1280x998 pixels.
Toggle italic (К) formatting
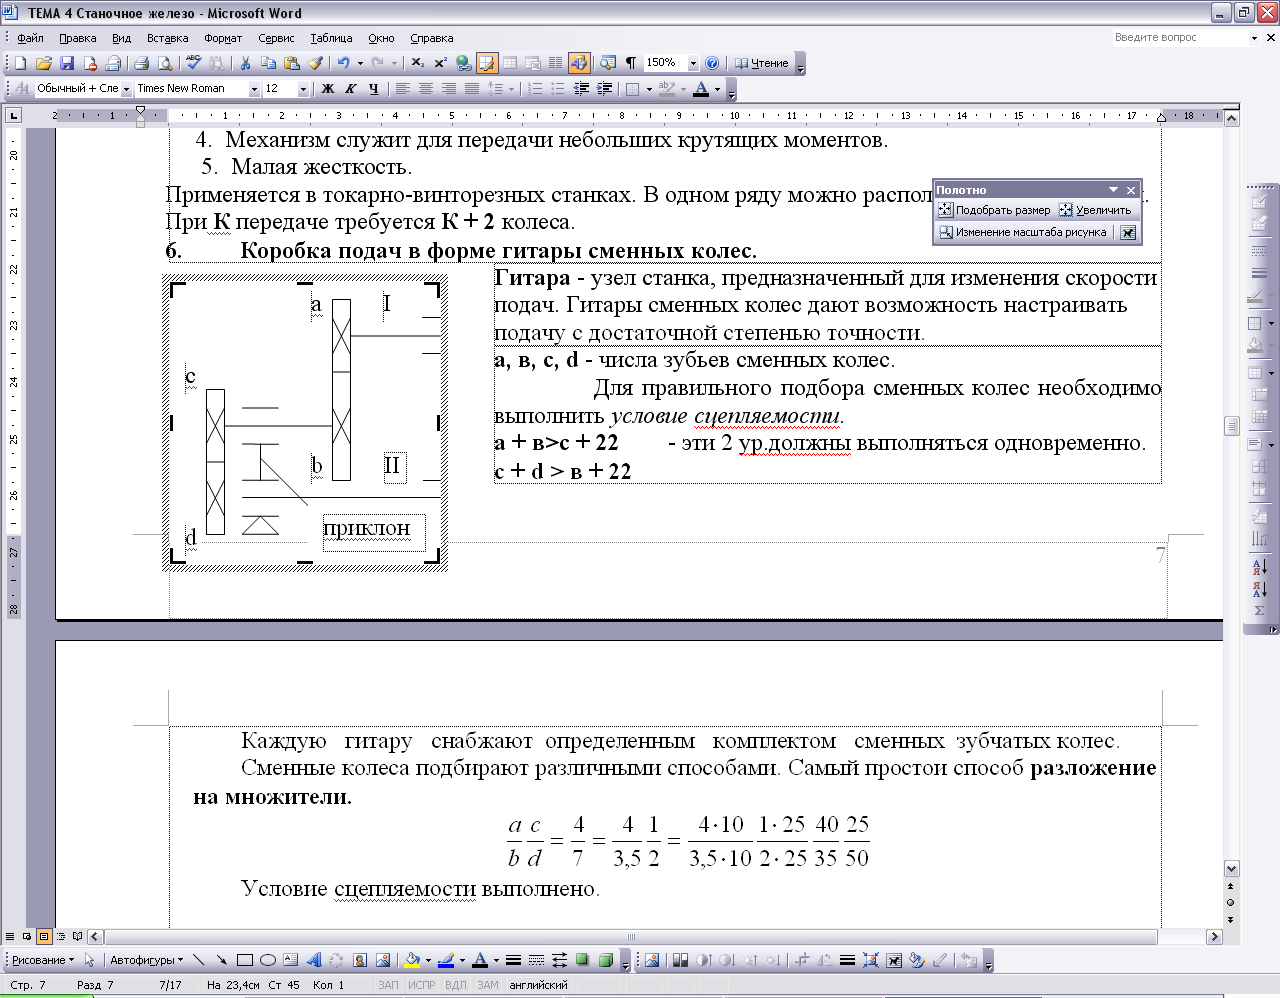[x=350, y=89]
